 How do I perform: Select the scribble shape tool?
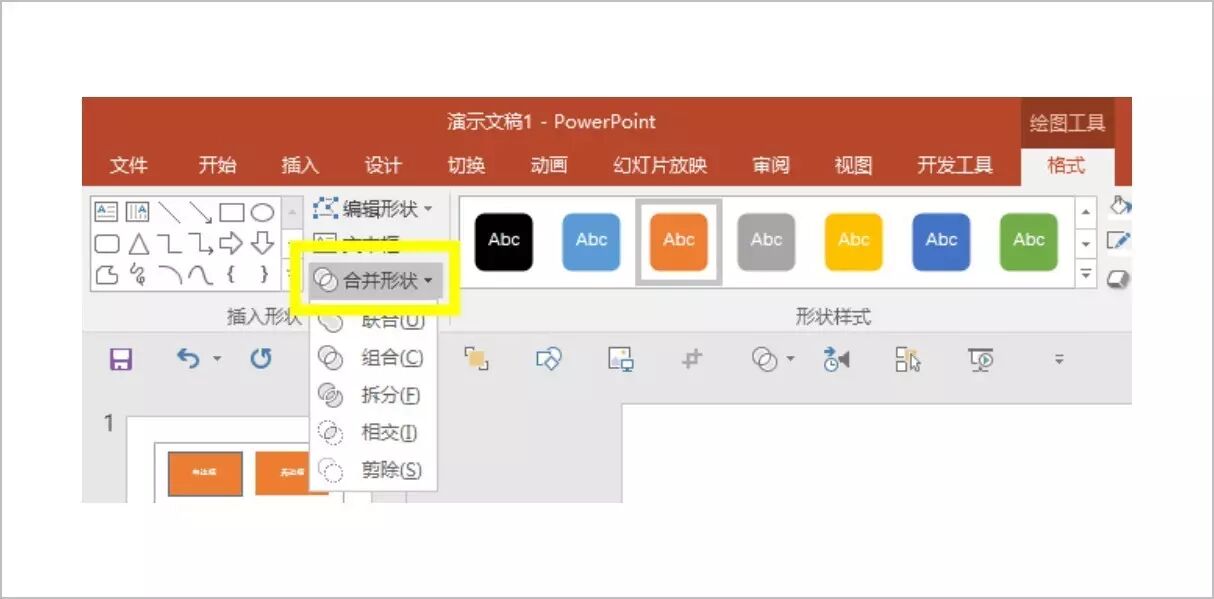[x=138, y=274]
